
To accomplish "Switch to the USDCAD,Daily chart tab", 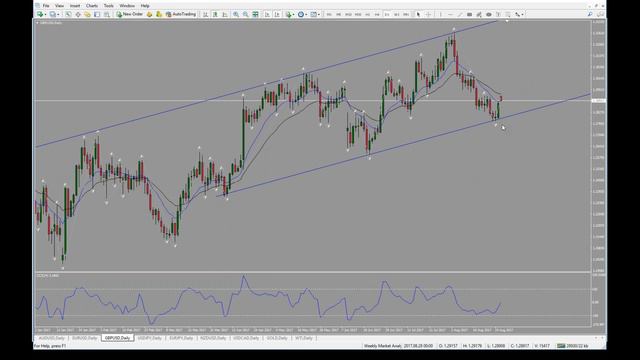I will pos(246,338).
